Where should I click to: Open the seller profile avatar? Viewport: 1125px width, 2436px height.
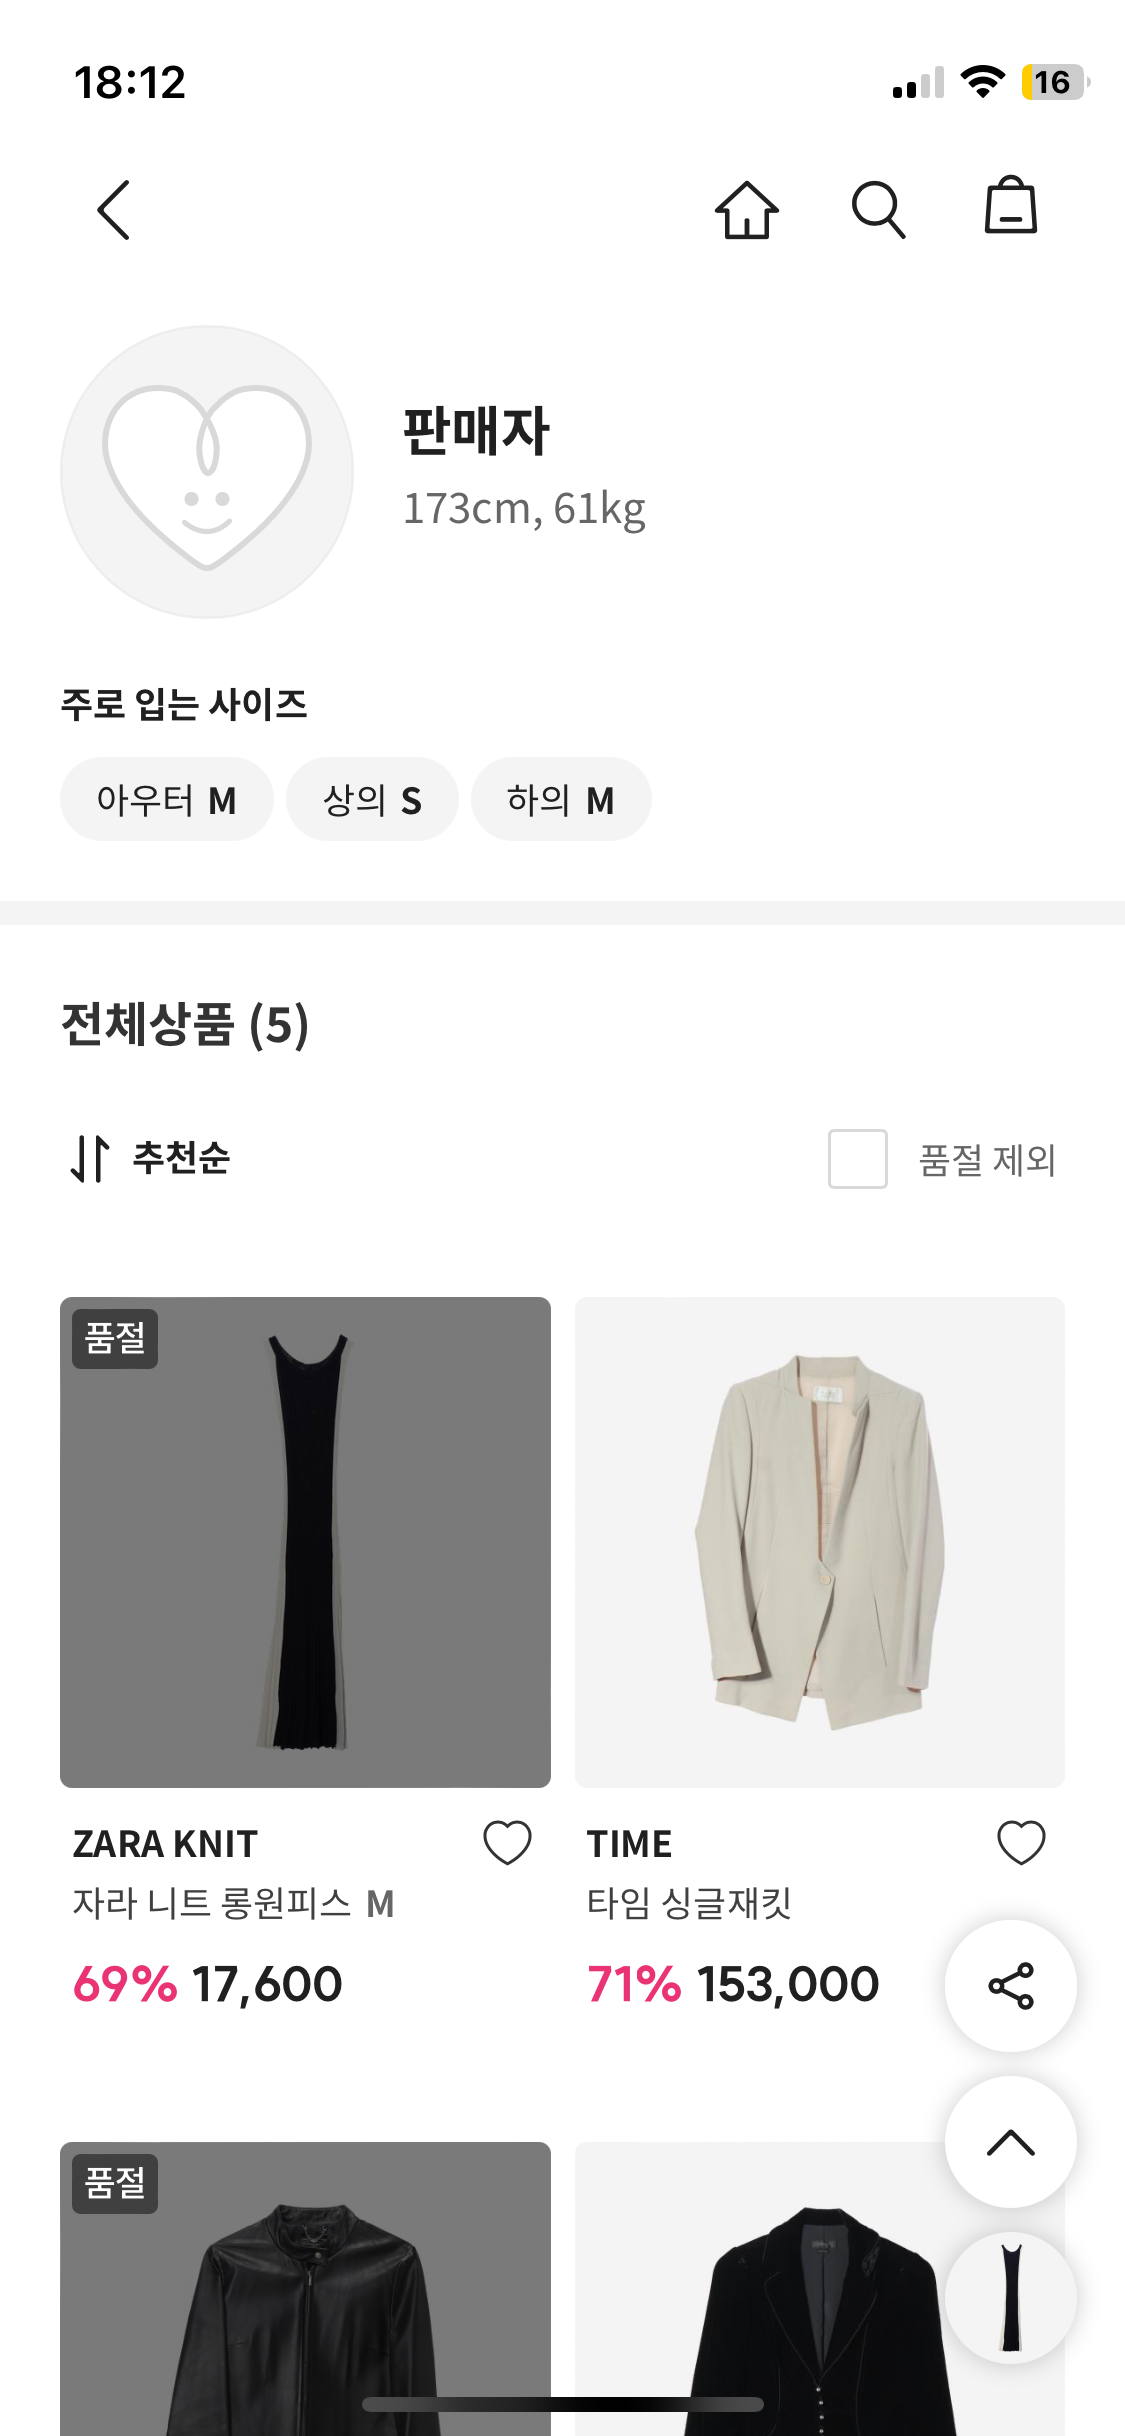point(207,472)
